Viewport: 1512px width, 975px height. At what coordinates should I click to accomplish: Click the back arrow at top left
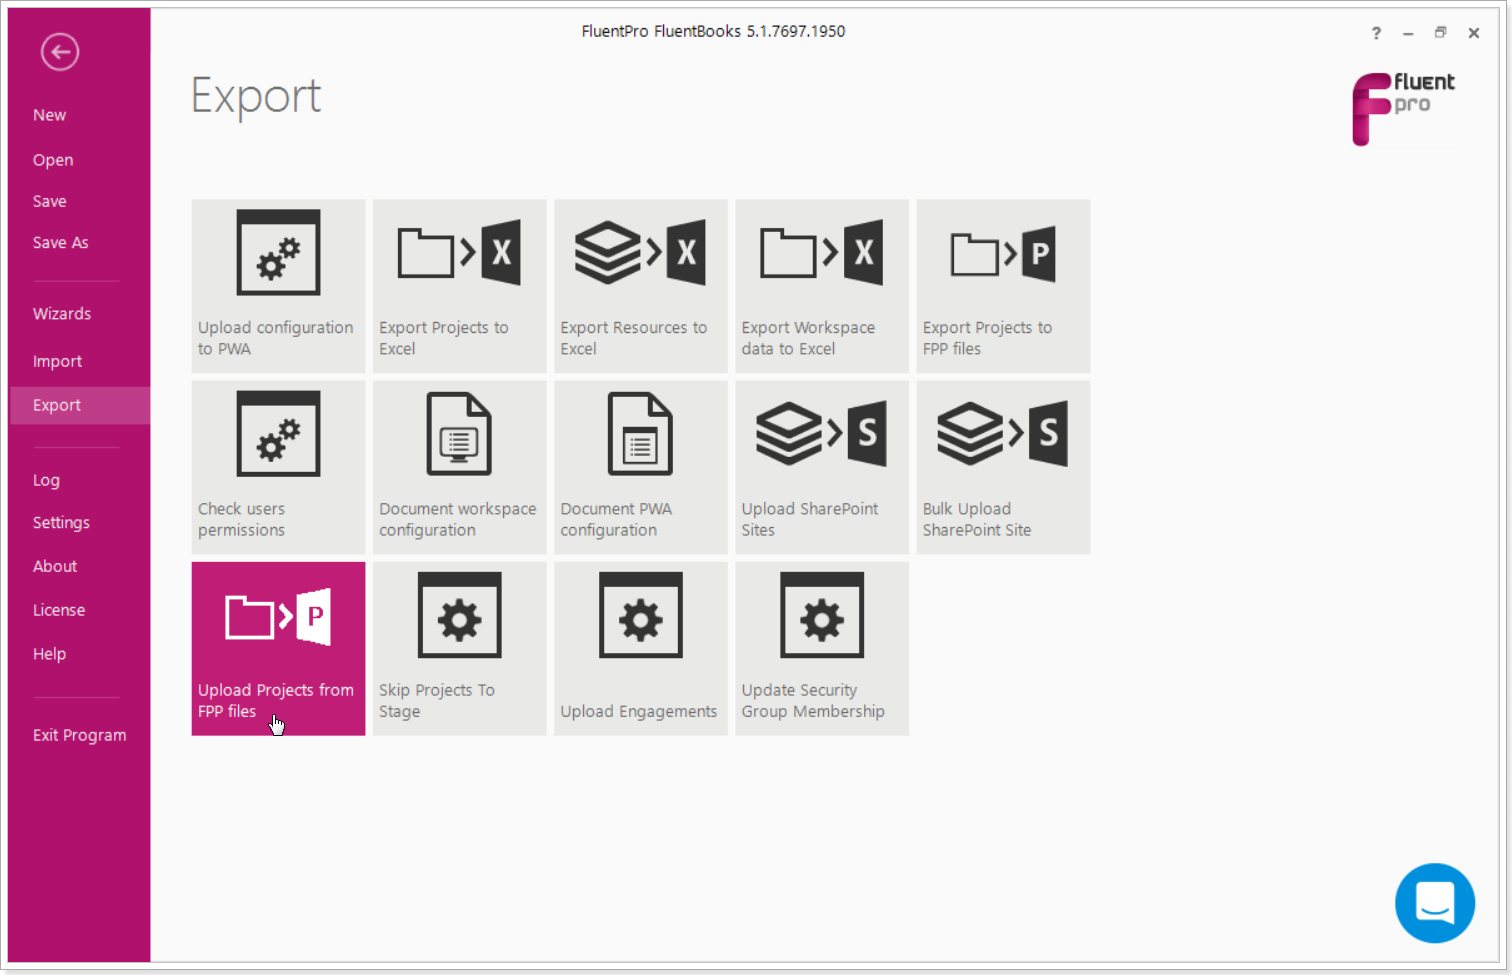pyautogui.click(x=59, y=51)
